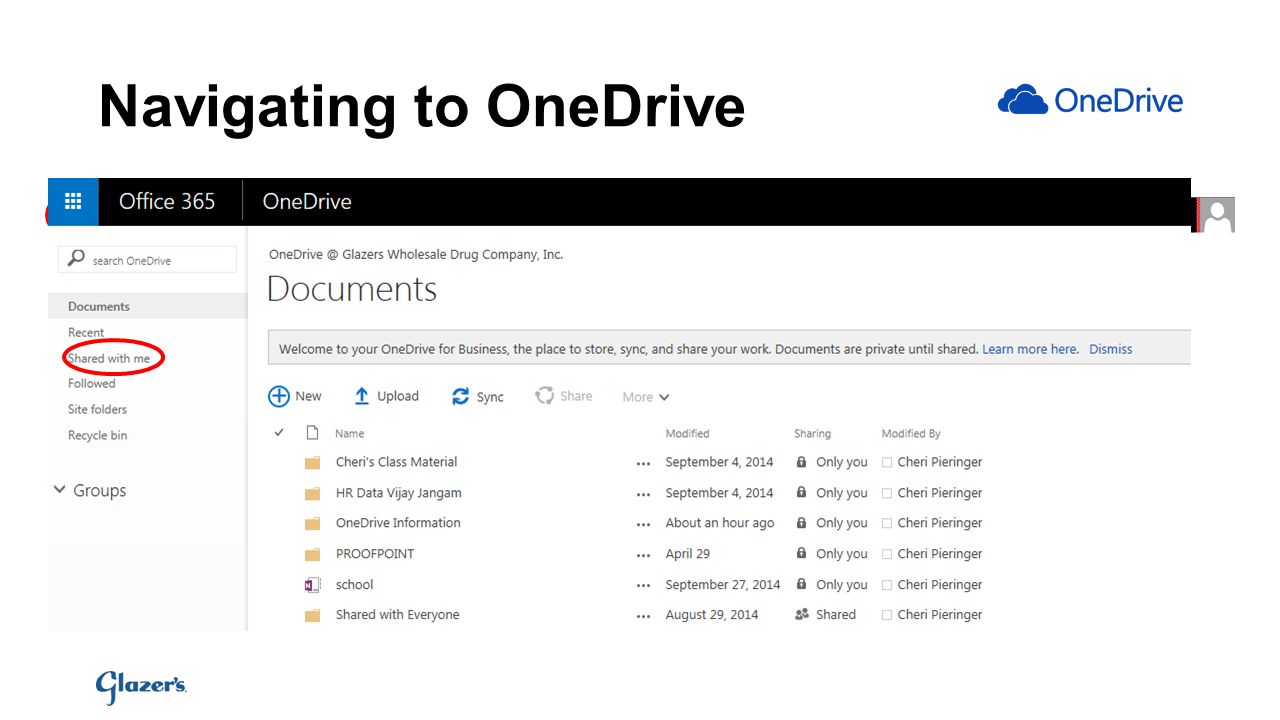Toggle presence box beside Cheri Pieringer, September 4 first row

pos(887,463)
